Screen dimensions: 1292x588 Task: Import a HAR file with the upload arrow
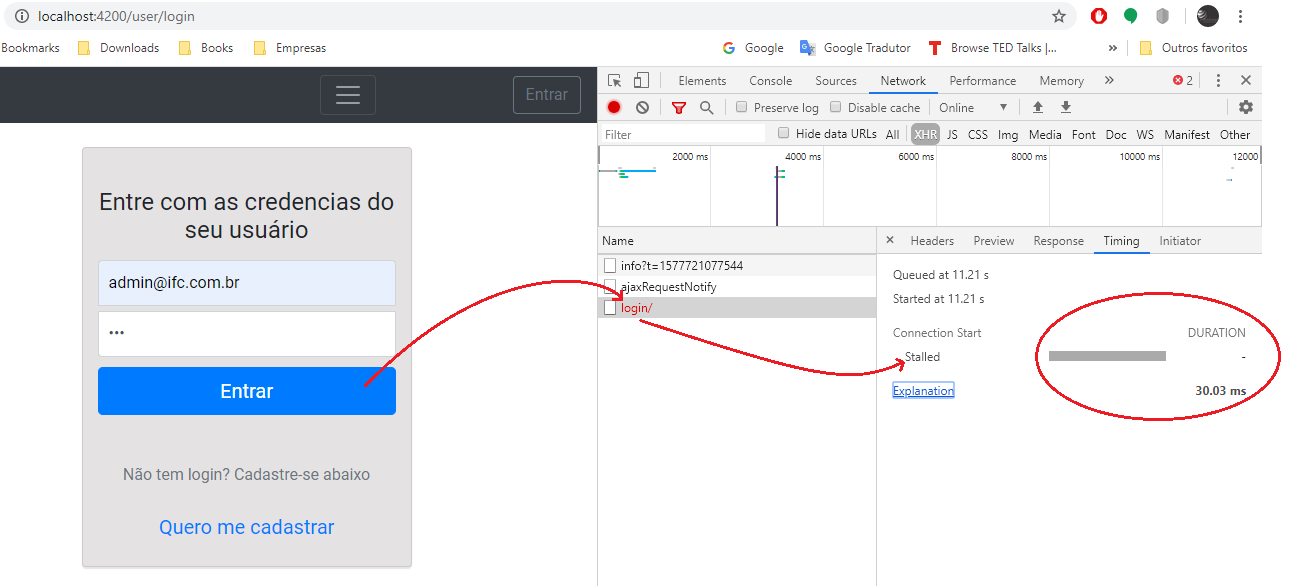coord(1038,107)
